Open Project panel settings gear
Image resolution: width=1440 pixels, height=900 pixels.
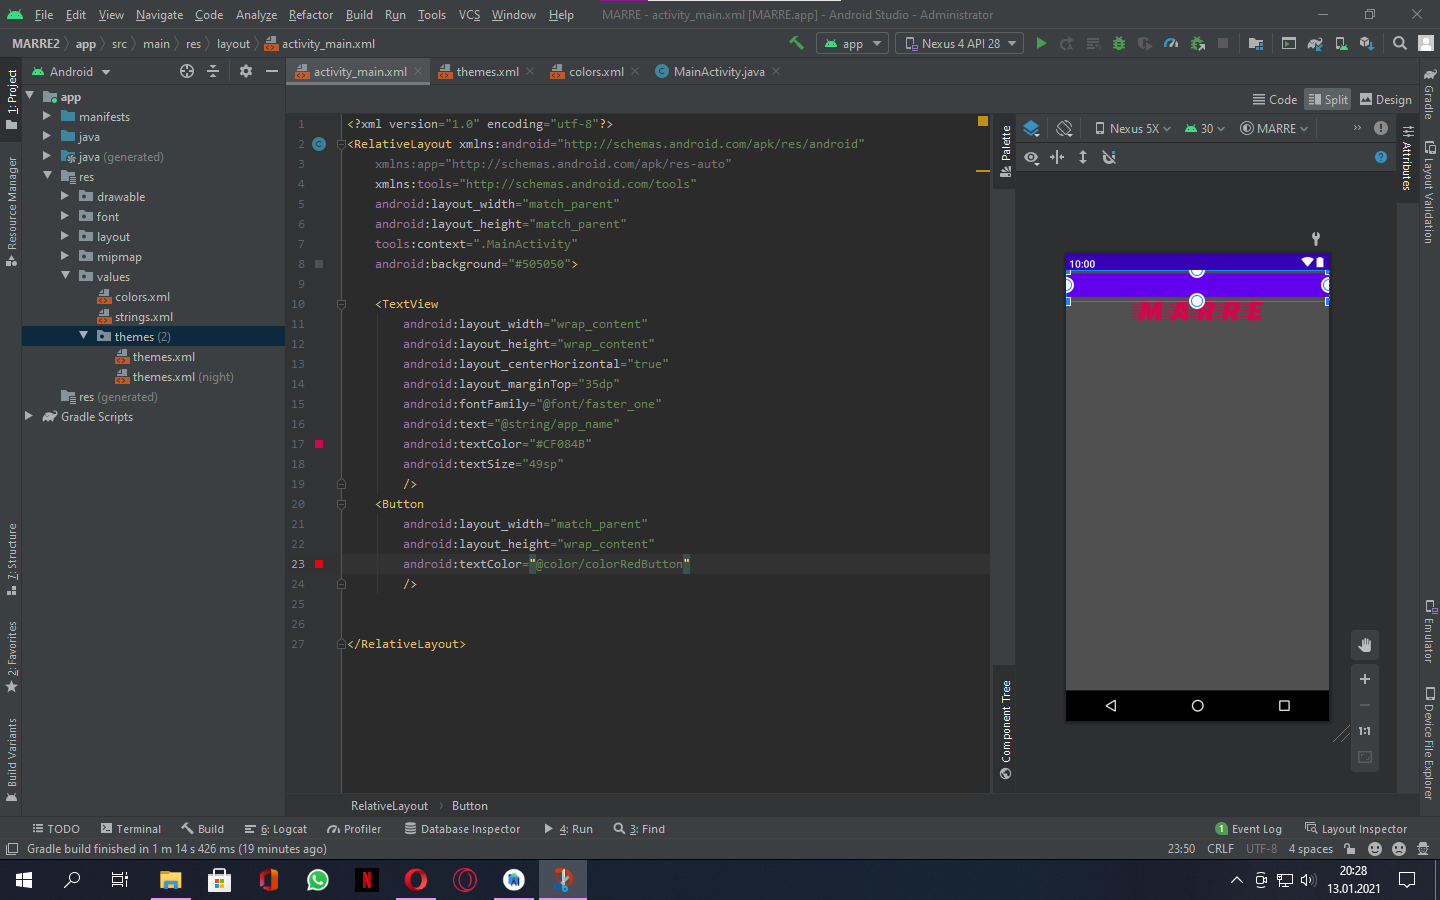coord(246,71)
